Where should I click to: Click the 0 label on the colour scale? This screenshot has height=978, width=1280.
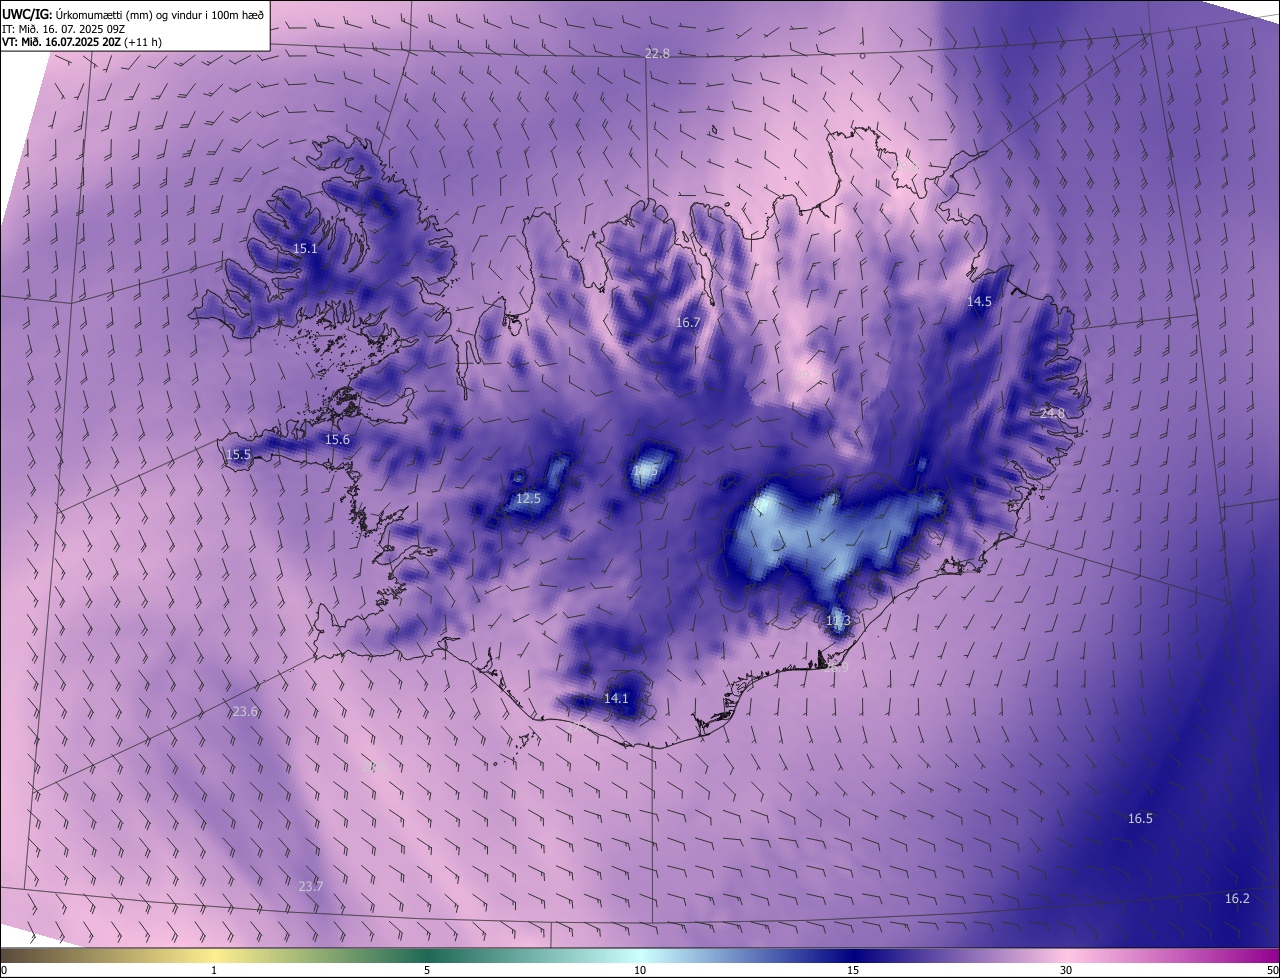(4, 970)
